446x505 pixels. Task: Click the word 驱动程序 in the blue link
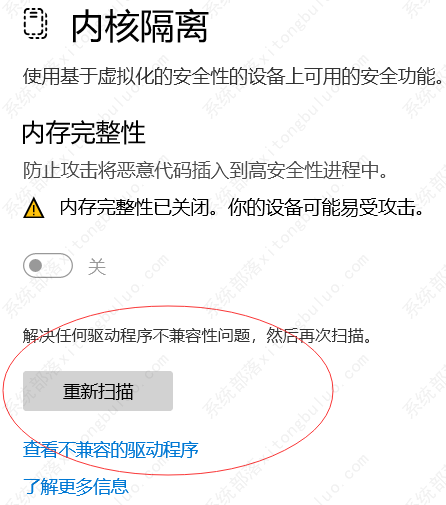(x=163, y=450)
